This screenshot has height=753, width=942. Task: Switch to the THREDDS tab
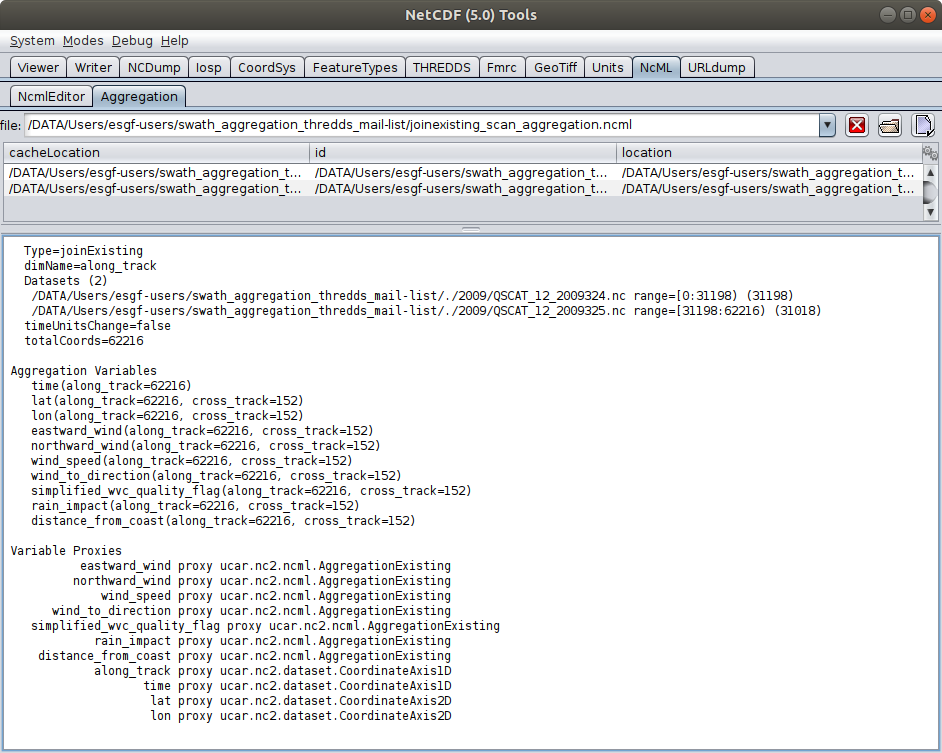[441, 67]
